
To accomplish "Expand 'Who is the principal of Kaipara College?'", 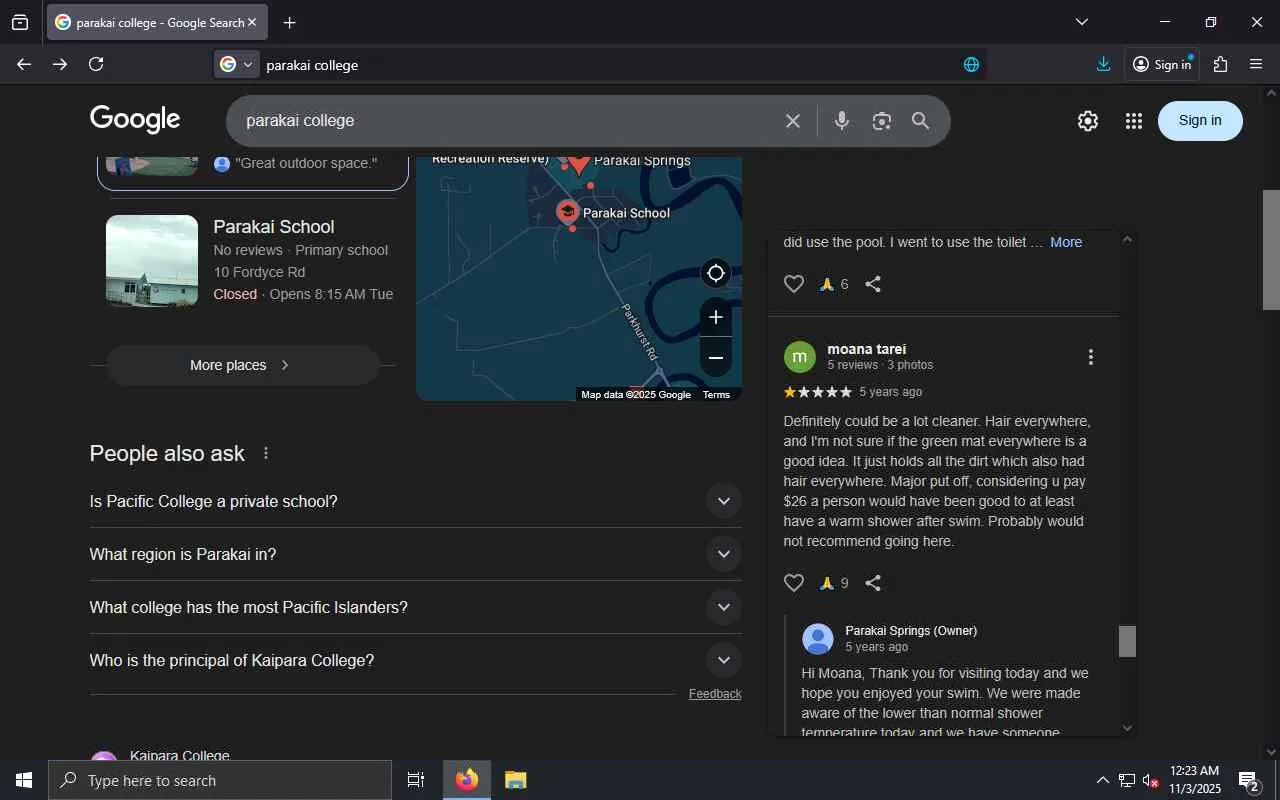I will point(416,660).
